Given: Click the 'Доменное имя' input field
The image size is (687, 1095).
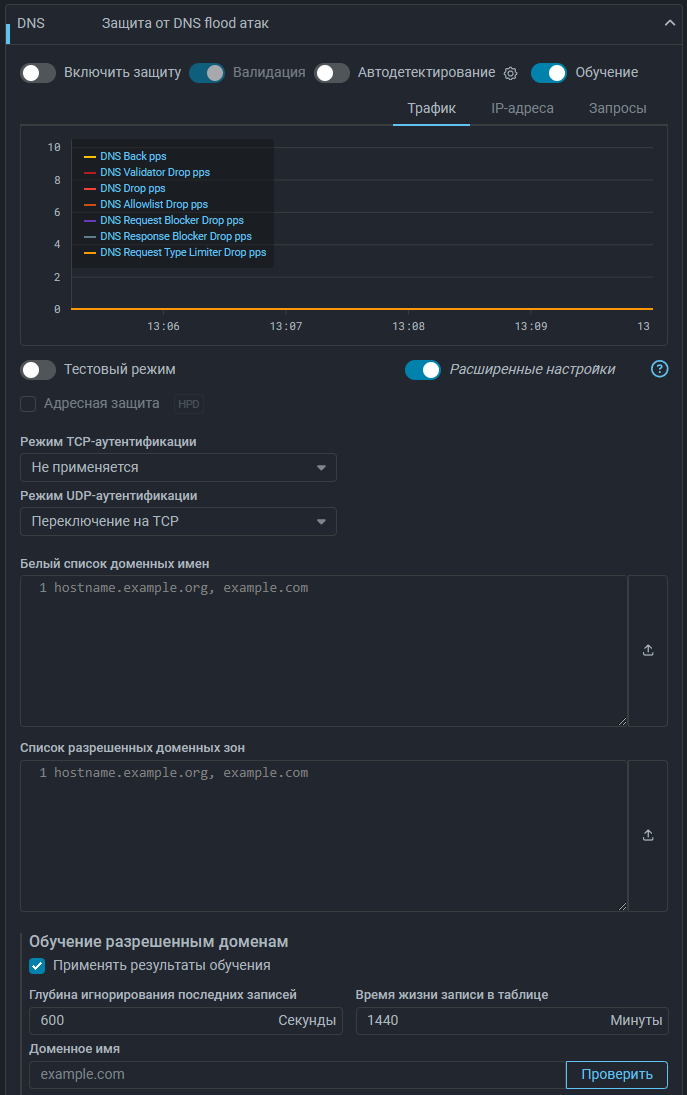Looking at the screenshot, I should tap(297, 1074).
